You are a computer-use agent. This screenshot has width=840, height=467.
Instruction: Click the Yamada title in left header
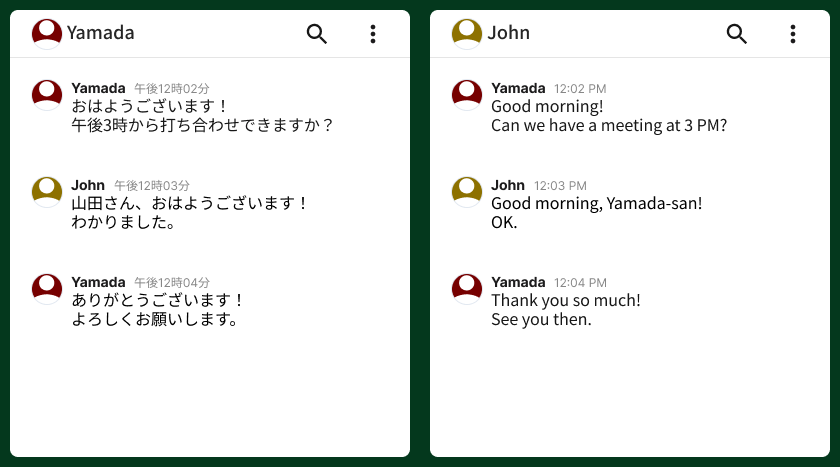[101, 33]
